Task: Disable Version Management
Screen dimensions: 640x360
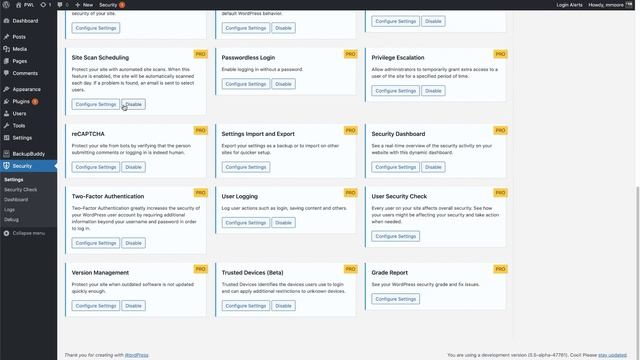Action: [x=133, y=306]
